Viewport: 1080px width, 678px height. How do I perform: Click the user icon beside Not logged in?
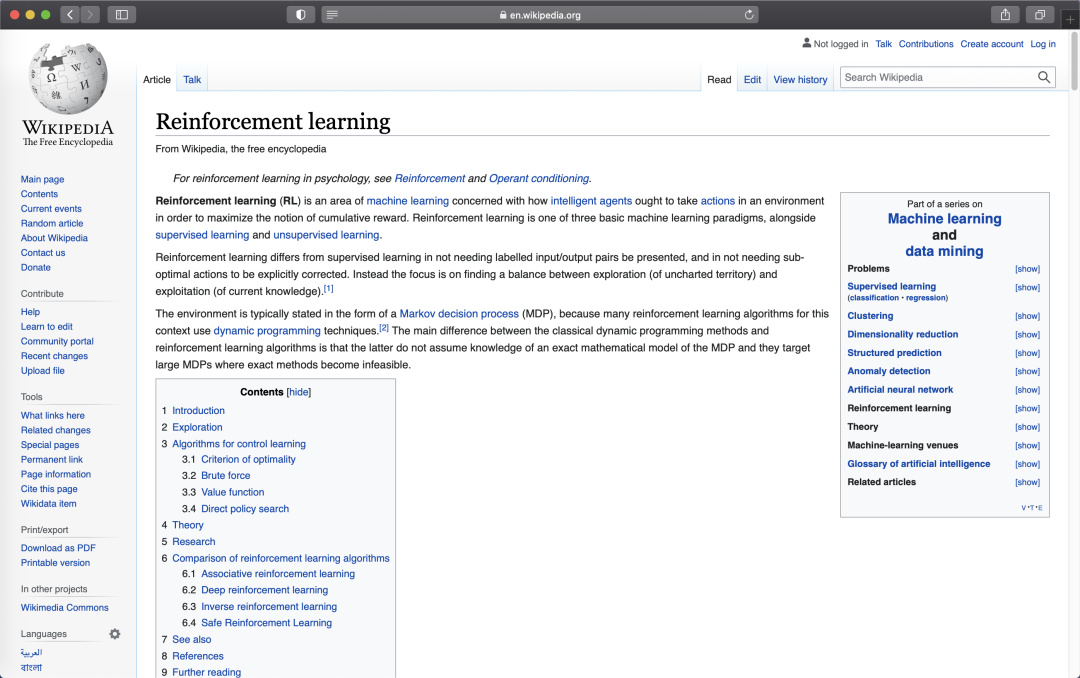(x=807, y=43)
